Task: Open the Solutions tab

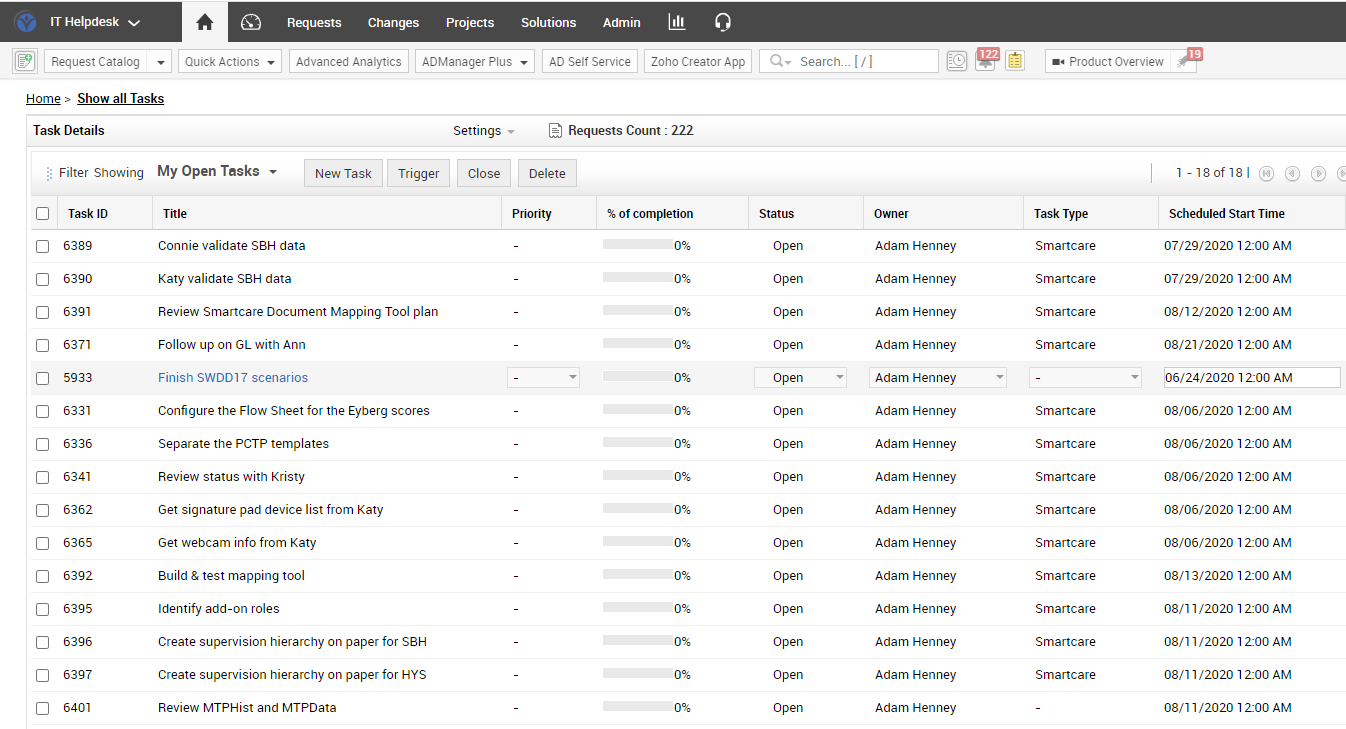Action: 548,22
